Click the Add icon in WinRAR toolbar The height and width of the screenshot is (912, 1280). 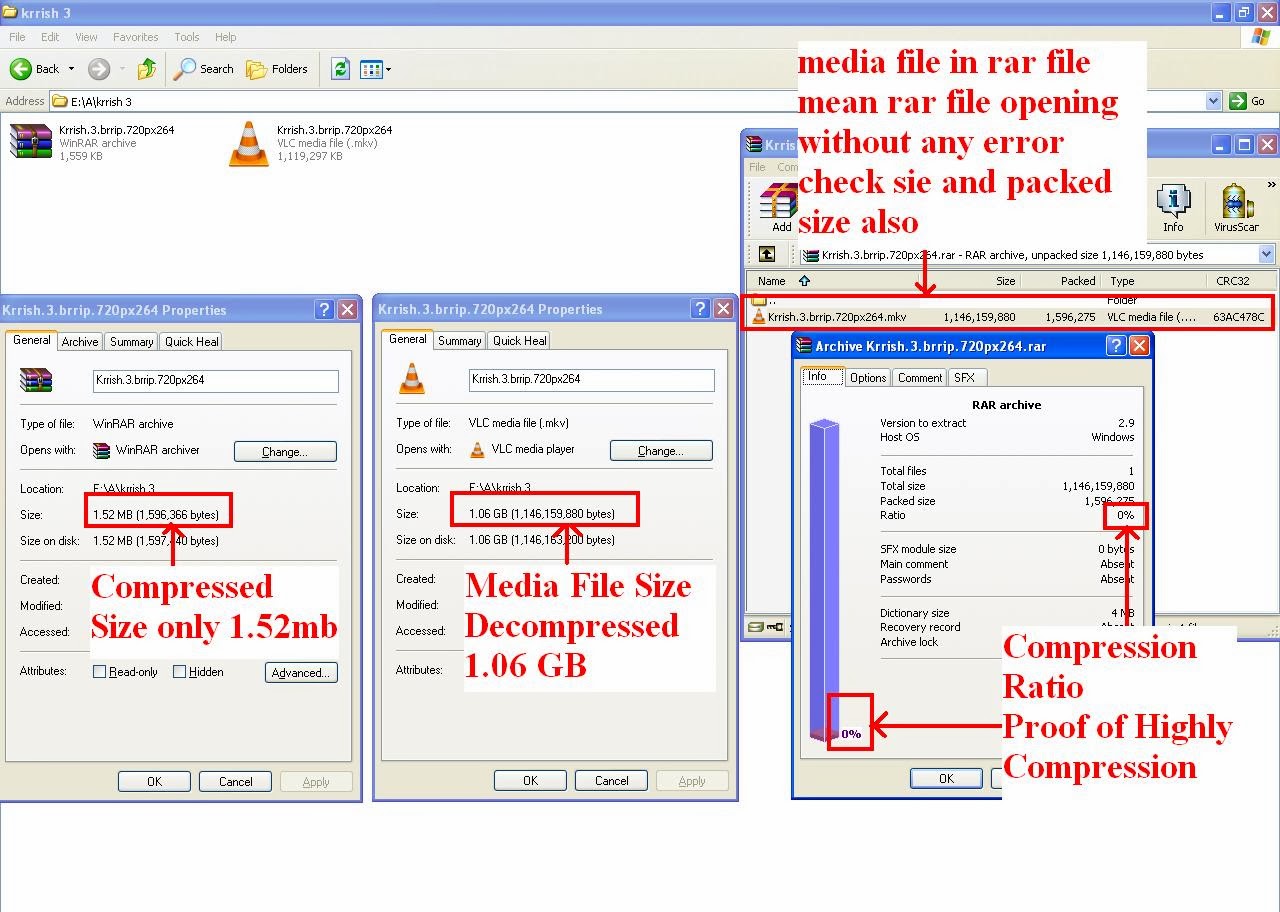tap(778, 207)
